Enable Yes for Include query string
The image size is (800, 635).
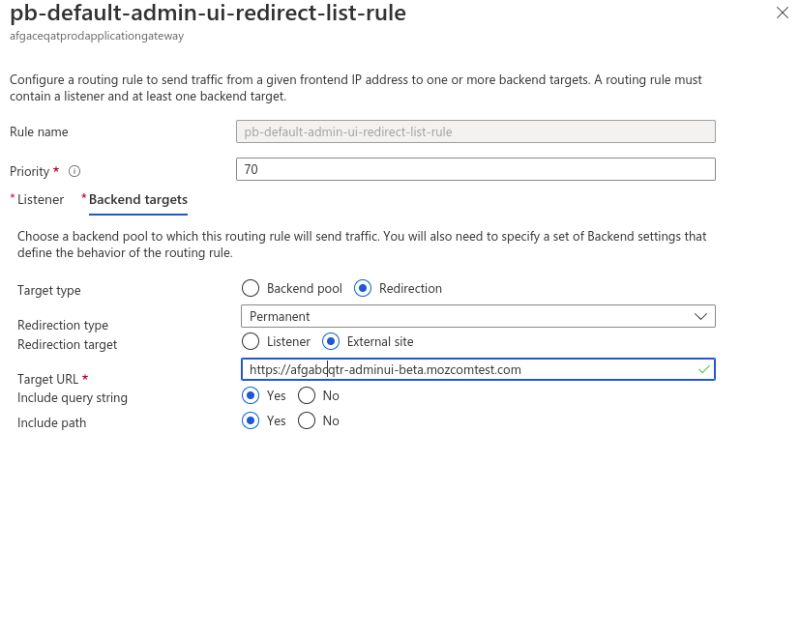click(250, 396)
